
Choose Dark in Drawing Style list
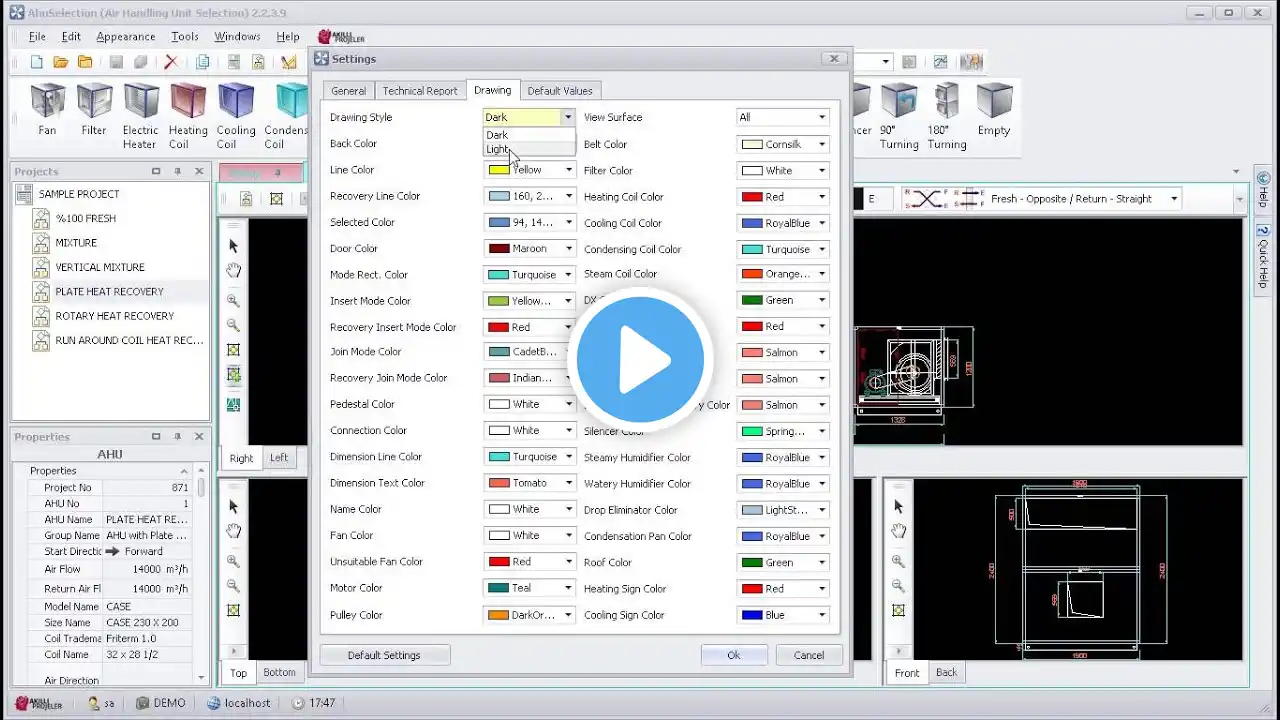pos(529,135)
